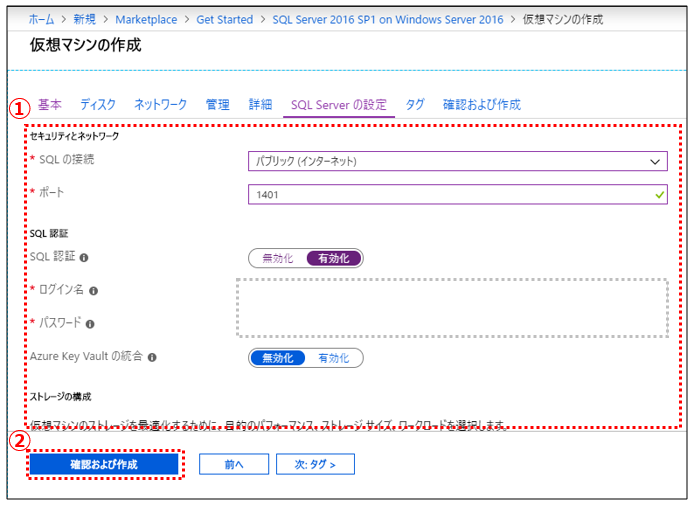Set Azure Key Vault integration to 無効化

point(277,358)
